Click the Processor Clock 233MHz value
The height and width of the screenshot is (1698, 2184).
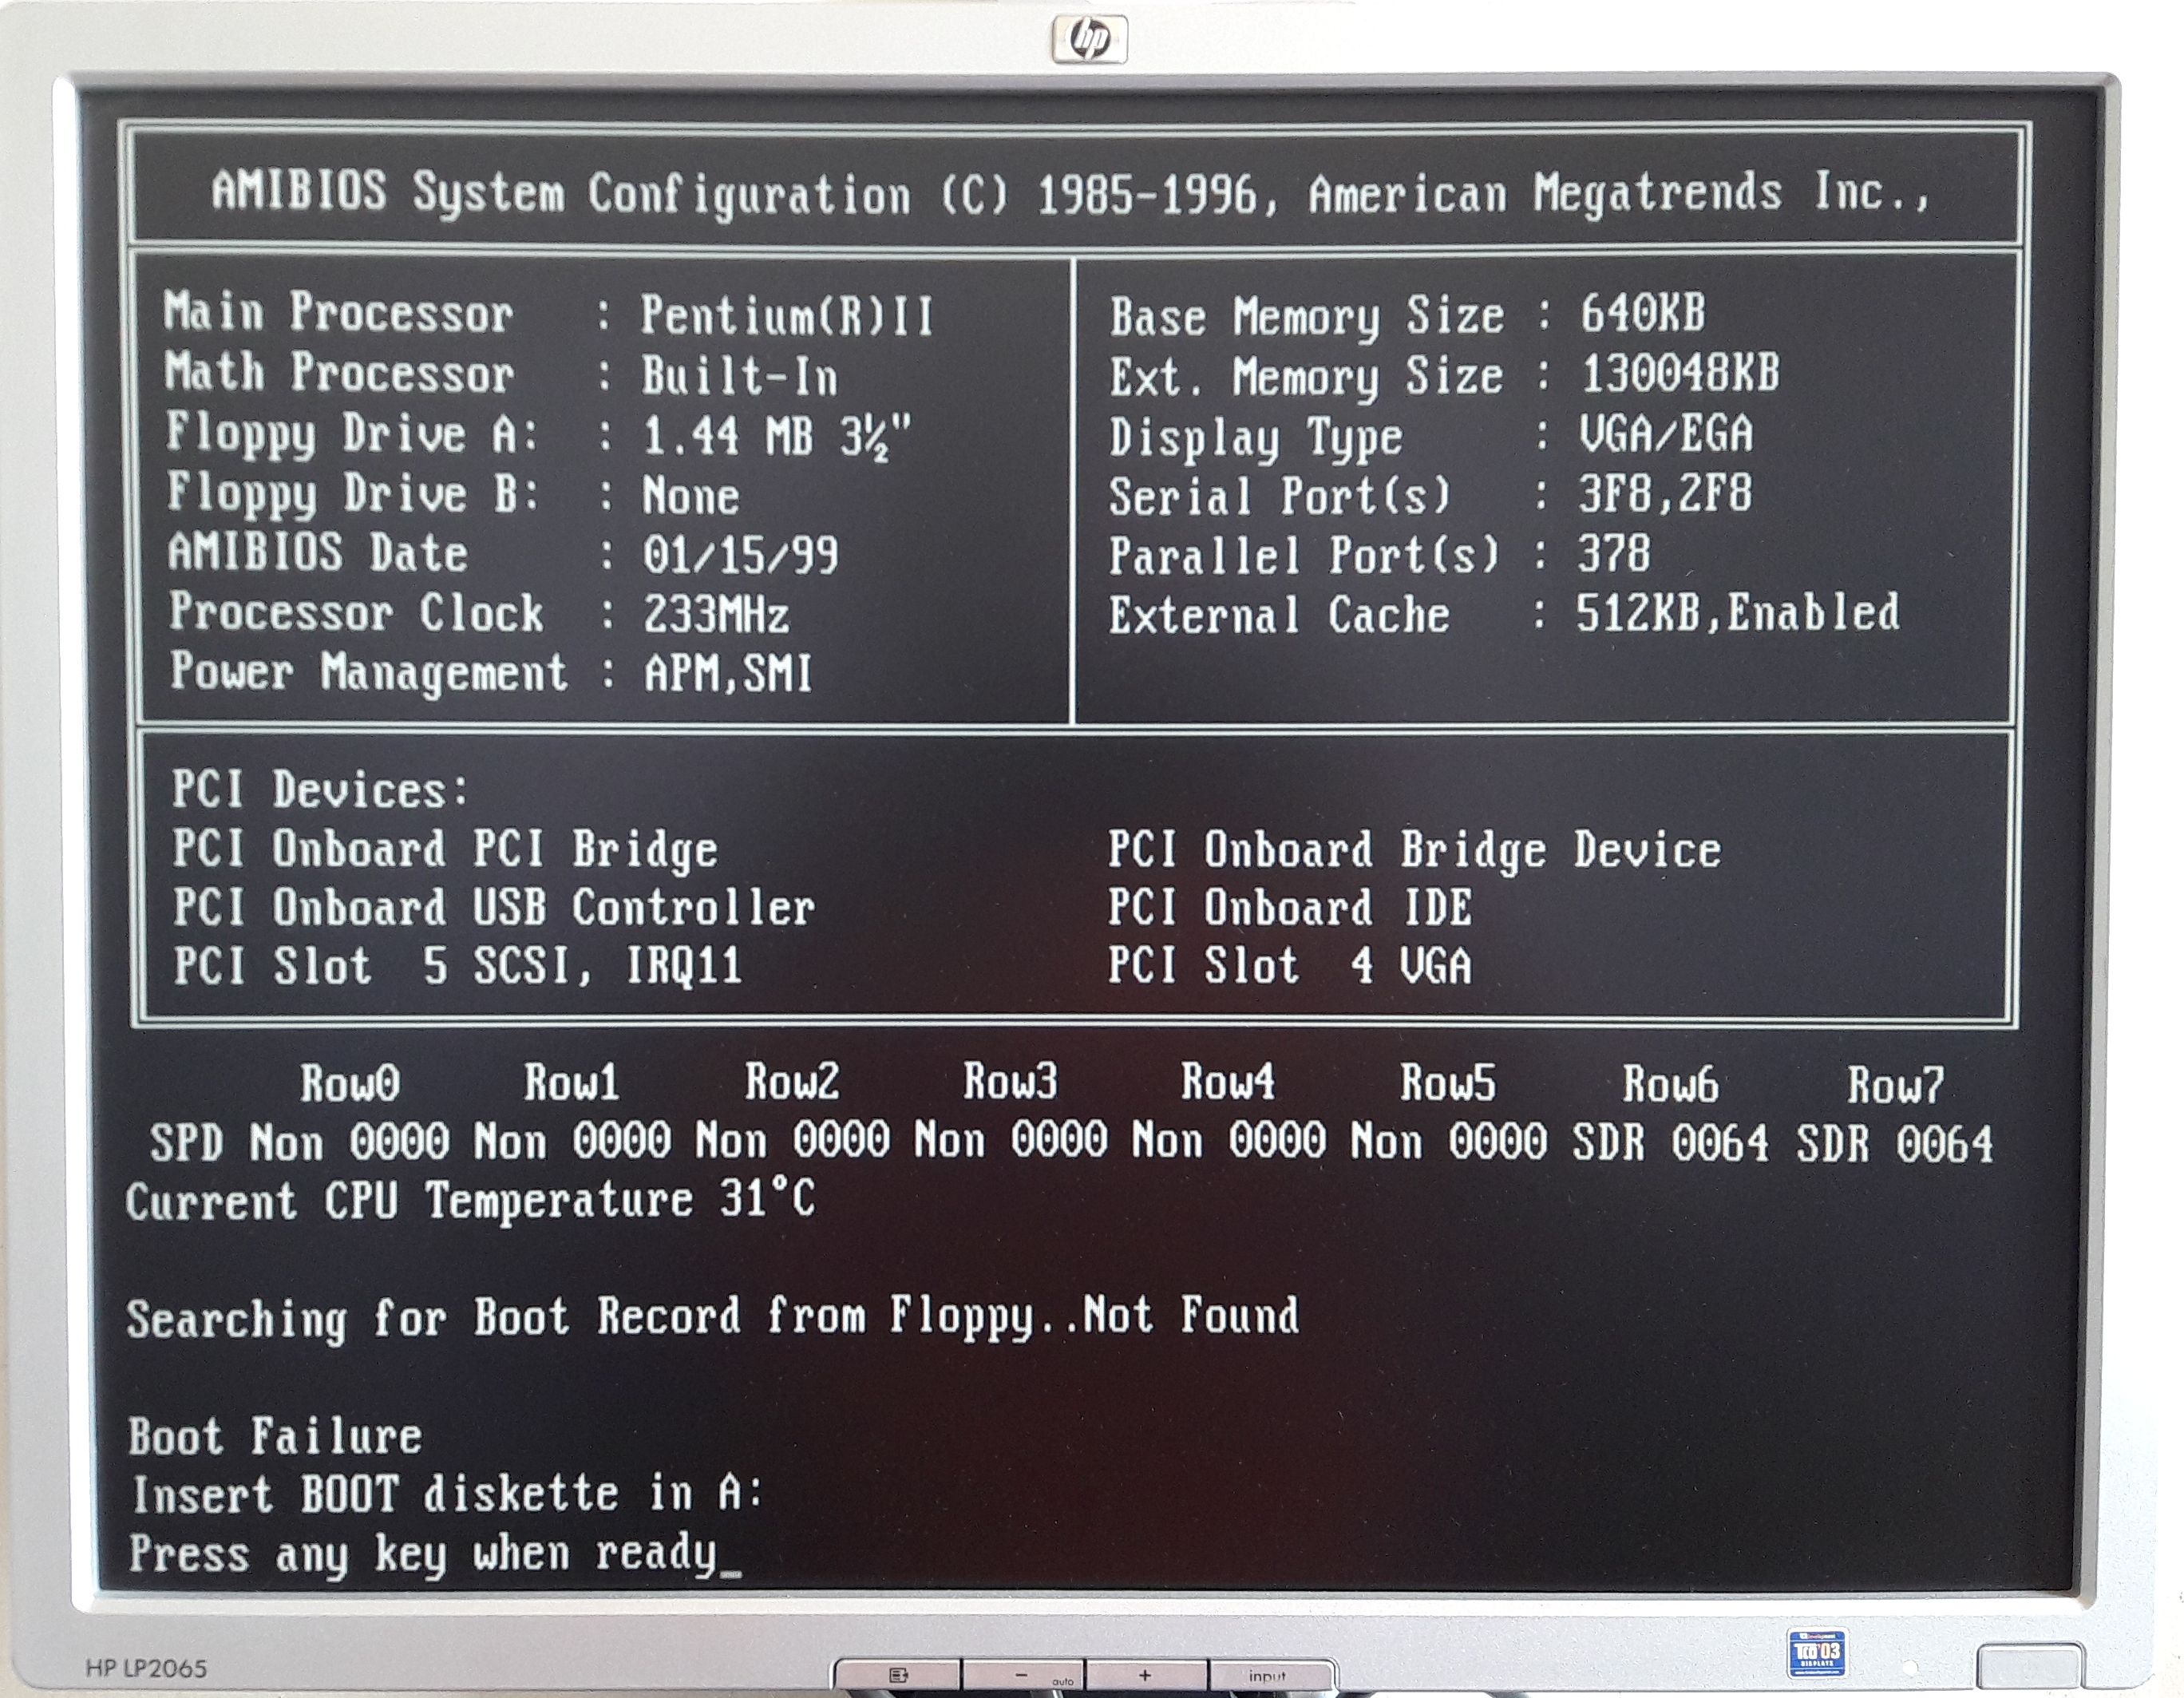715,614
